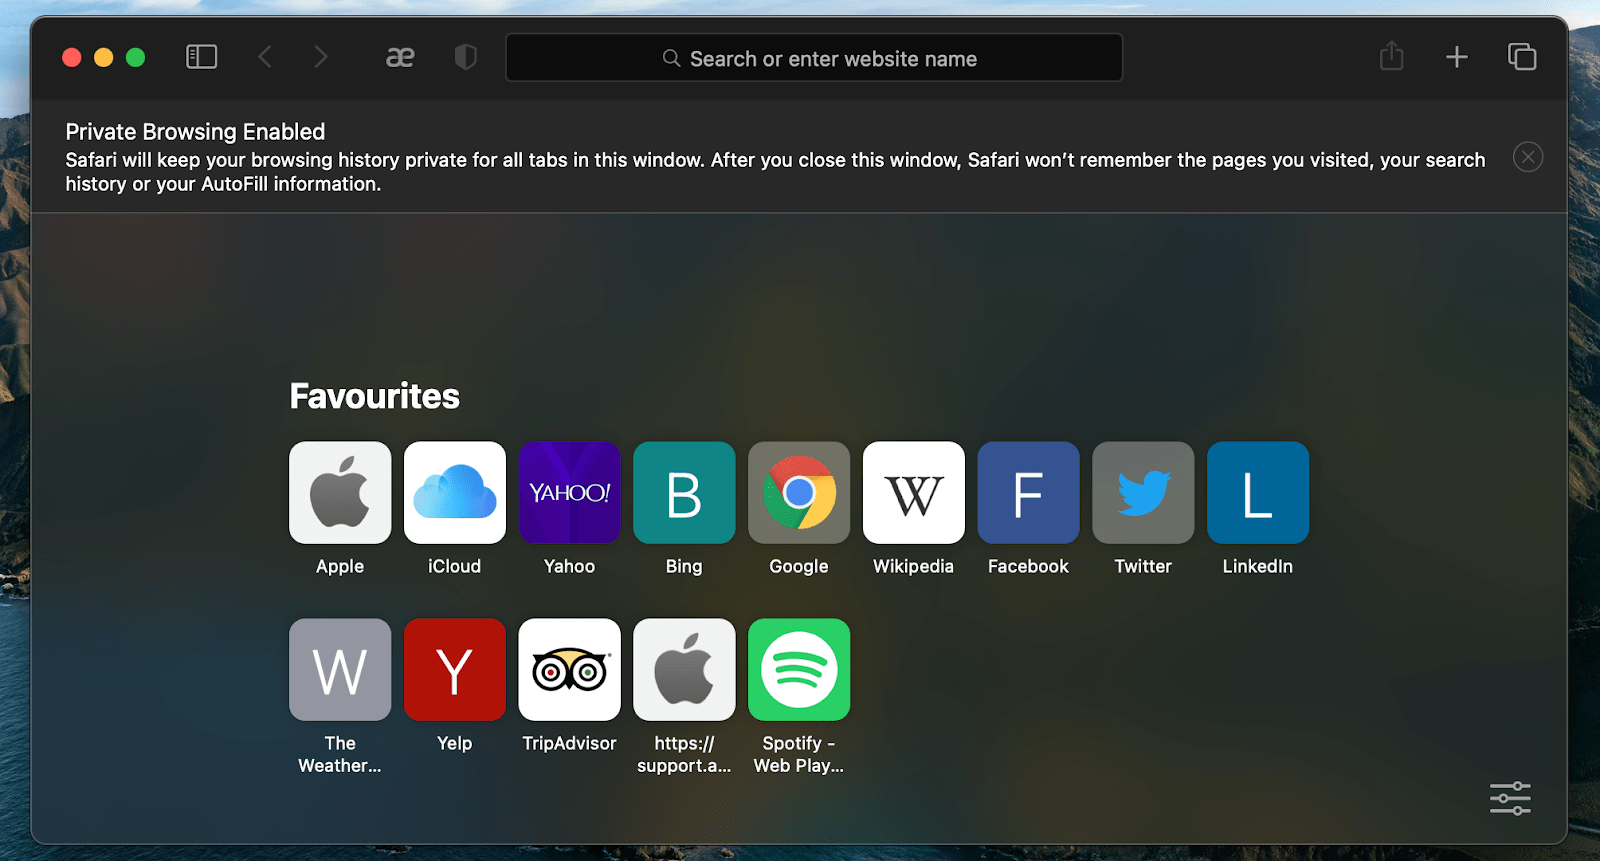The image size is (1600, 861).
Task: Open The Weather favourite
Action: [340, 670]
